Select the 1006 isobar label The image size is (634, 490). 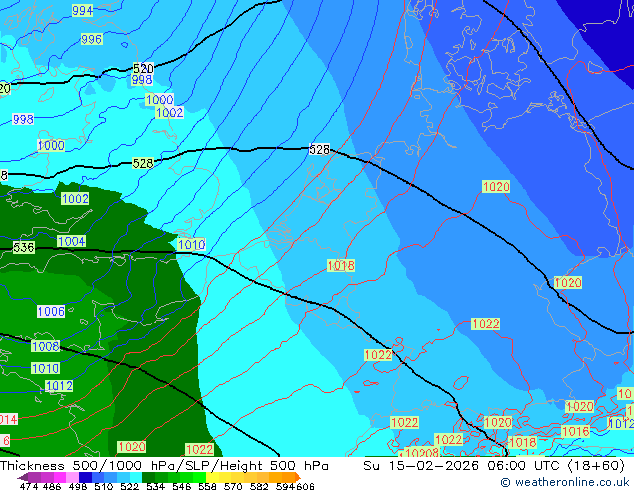pyautogui.click(x=51, y=311)
